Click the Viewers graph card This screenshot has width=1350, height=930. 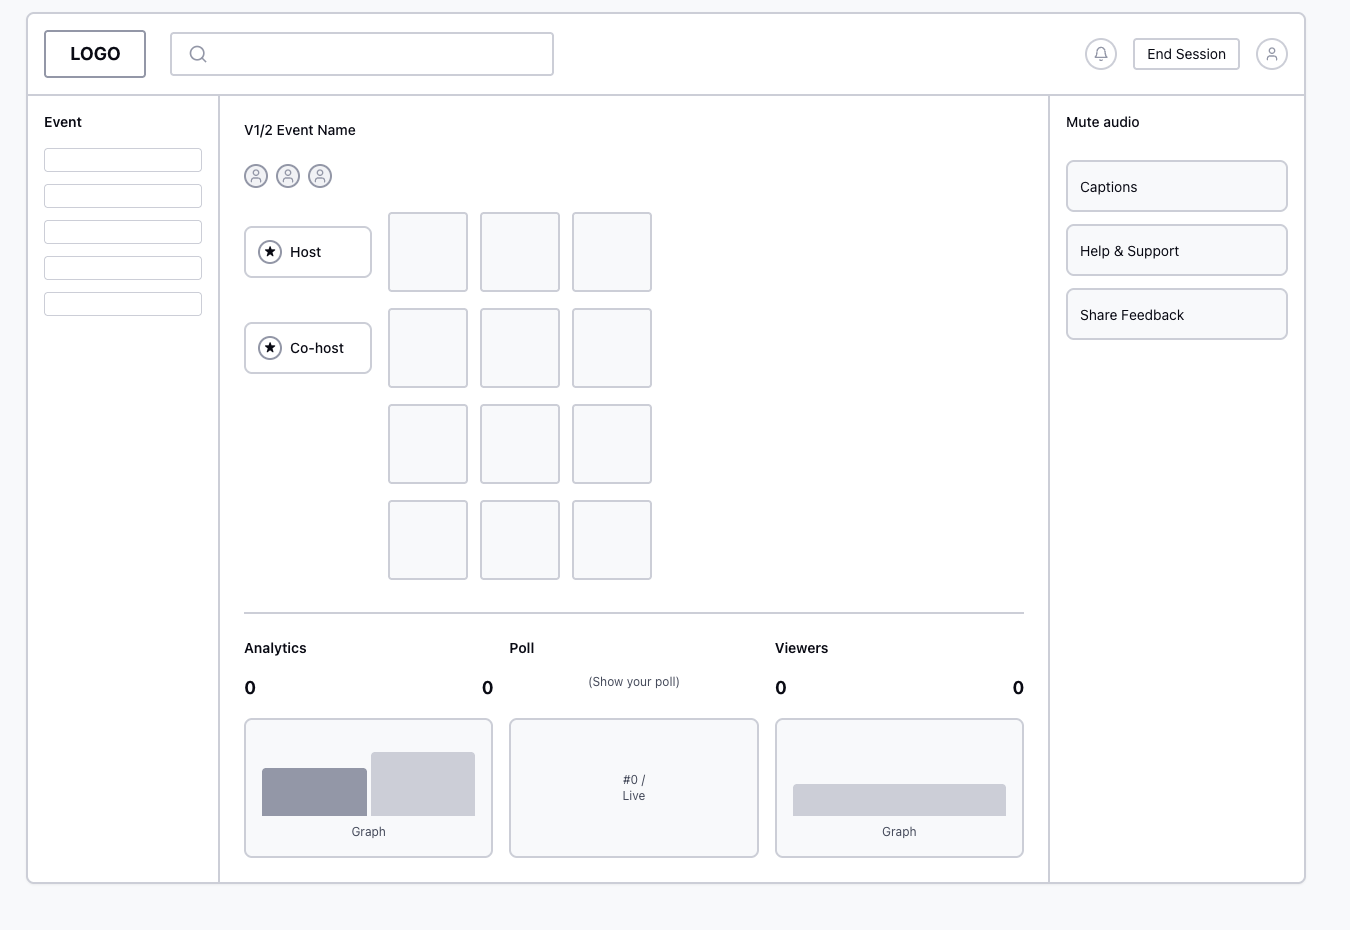(x=899, y=788)
